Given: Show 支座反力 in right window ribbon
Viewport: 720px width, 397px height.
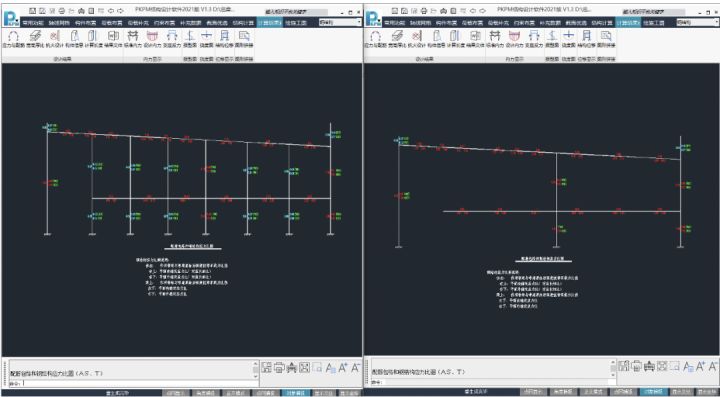Looking at the screenshot, I should 533,39.
